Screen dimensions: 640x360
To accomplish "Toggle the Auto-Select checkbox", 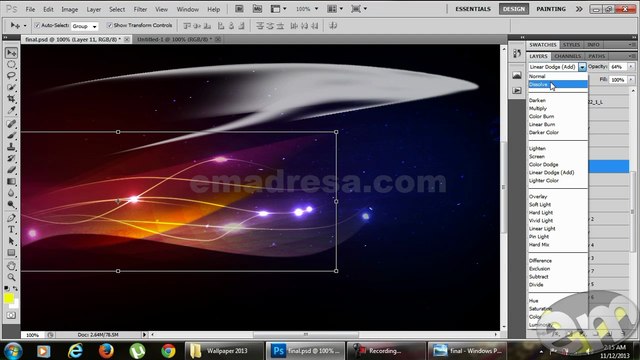I will pyautogui.click(x=37, y=25).
